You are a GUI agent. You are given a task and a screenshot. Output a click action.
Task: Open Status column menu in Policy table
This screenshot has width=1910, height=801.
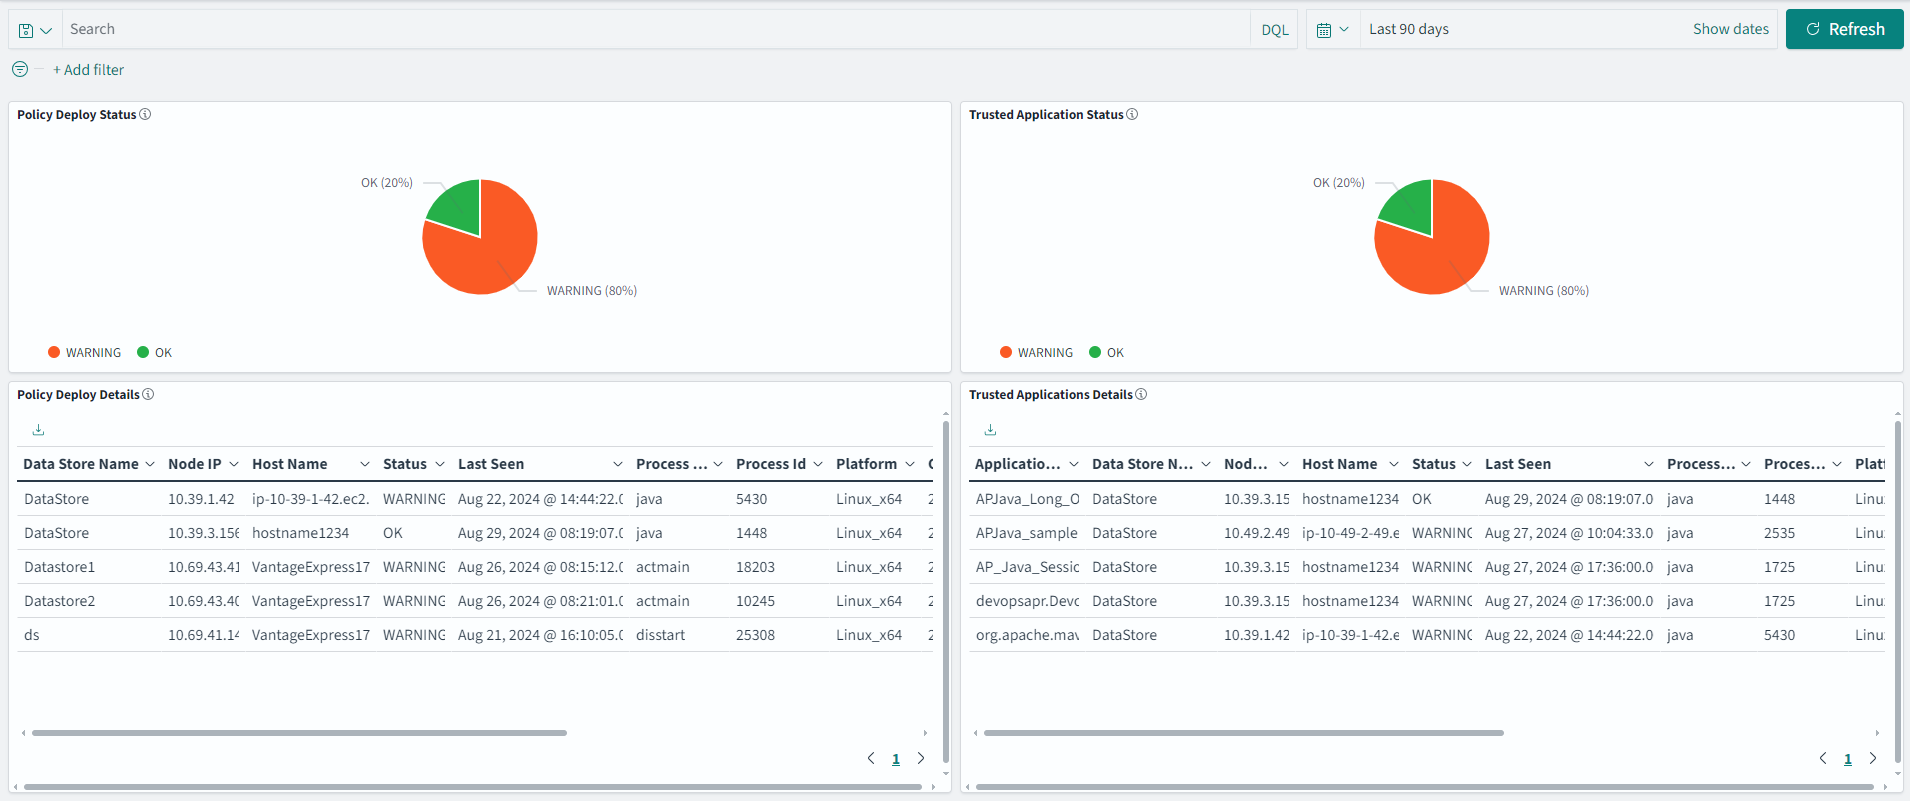coord(440,464)
